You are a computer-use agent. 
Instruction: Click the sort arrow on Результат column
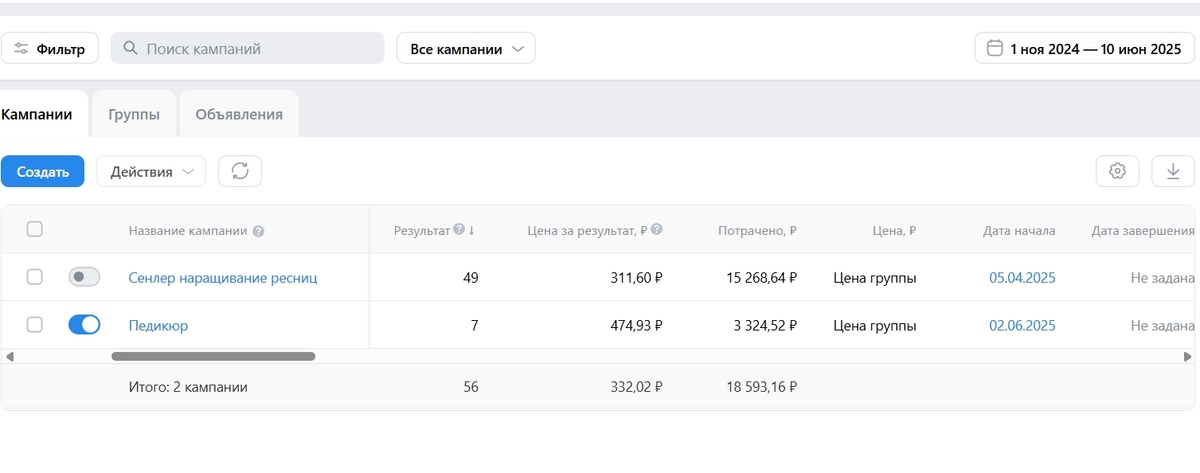click(x=471, y=230)
